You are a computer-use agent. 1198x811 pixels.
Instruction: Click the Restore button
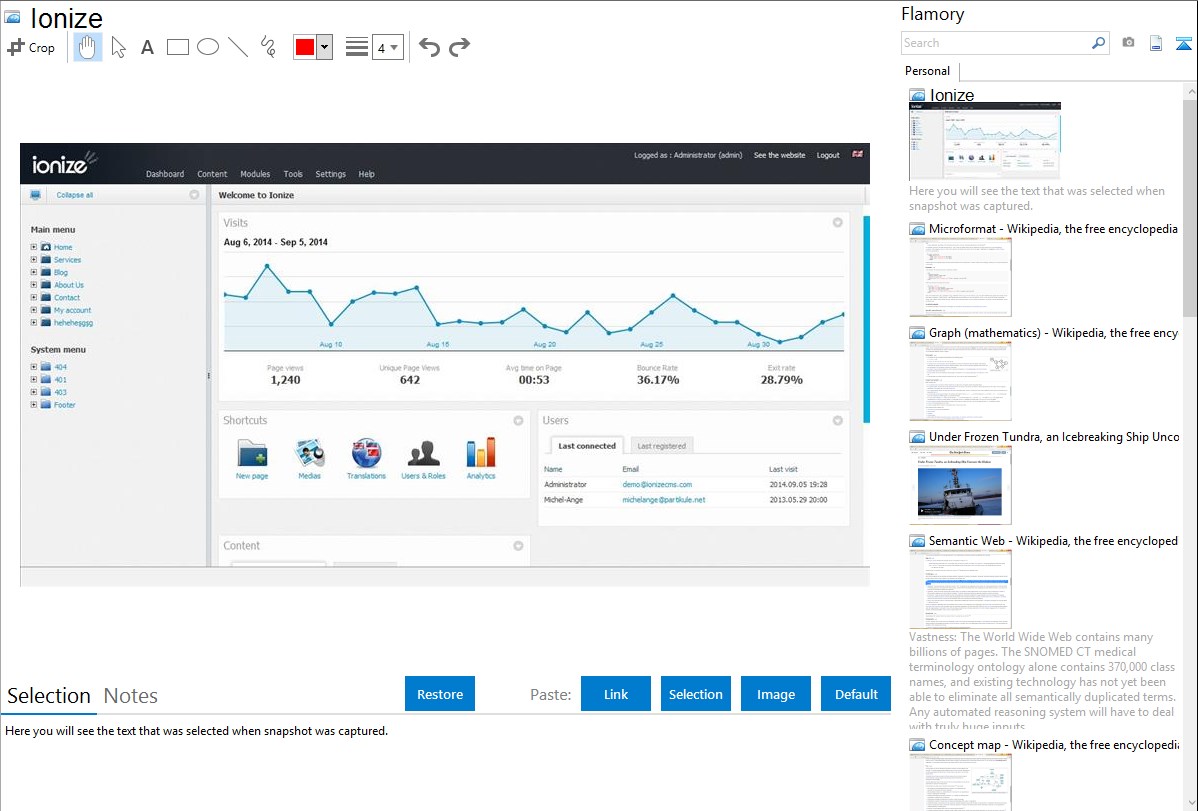point(440,694)
